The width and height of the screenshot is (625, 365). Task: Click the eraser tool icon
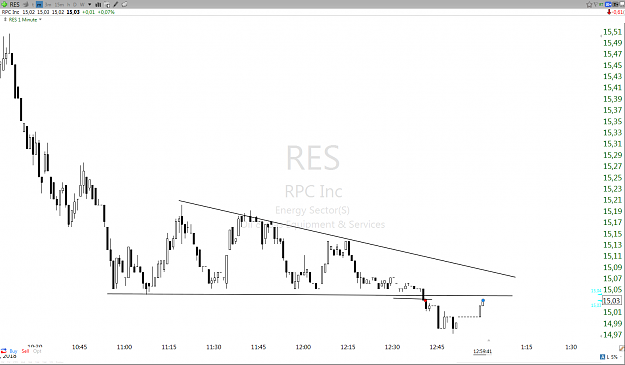124,4
